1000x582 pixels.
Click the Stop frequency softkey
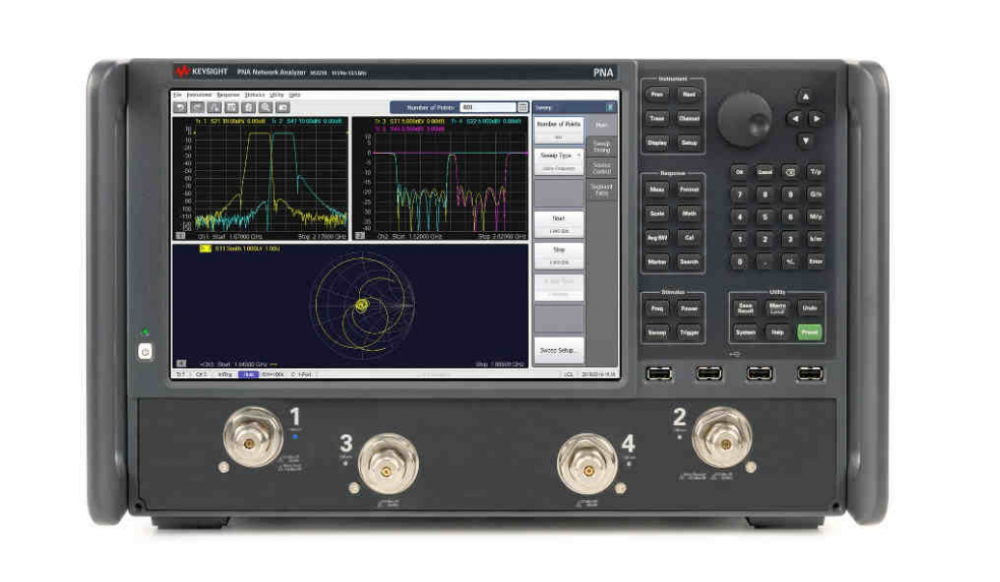click(x=559, y=255)
